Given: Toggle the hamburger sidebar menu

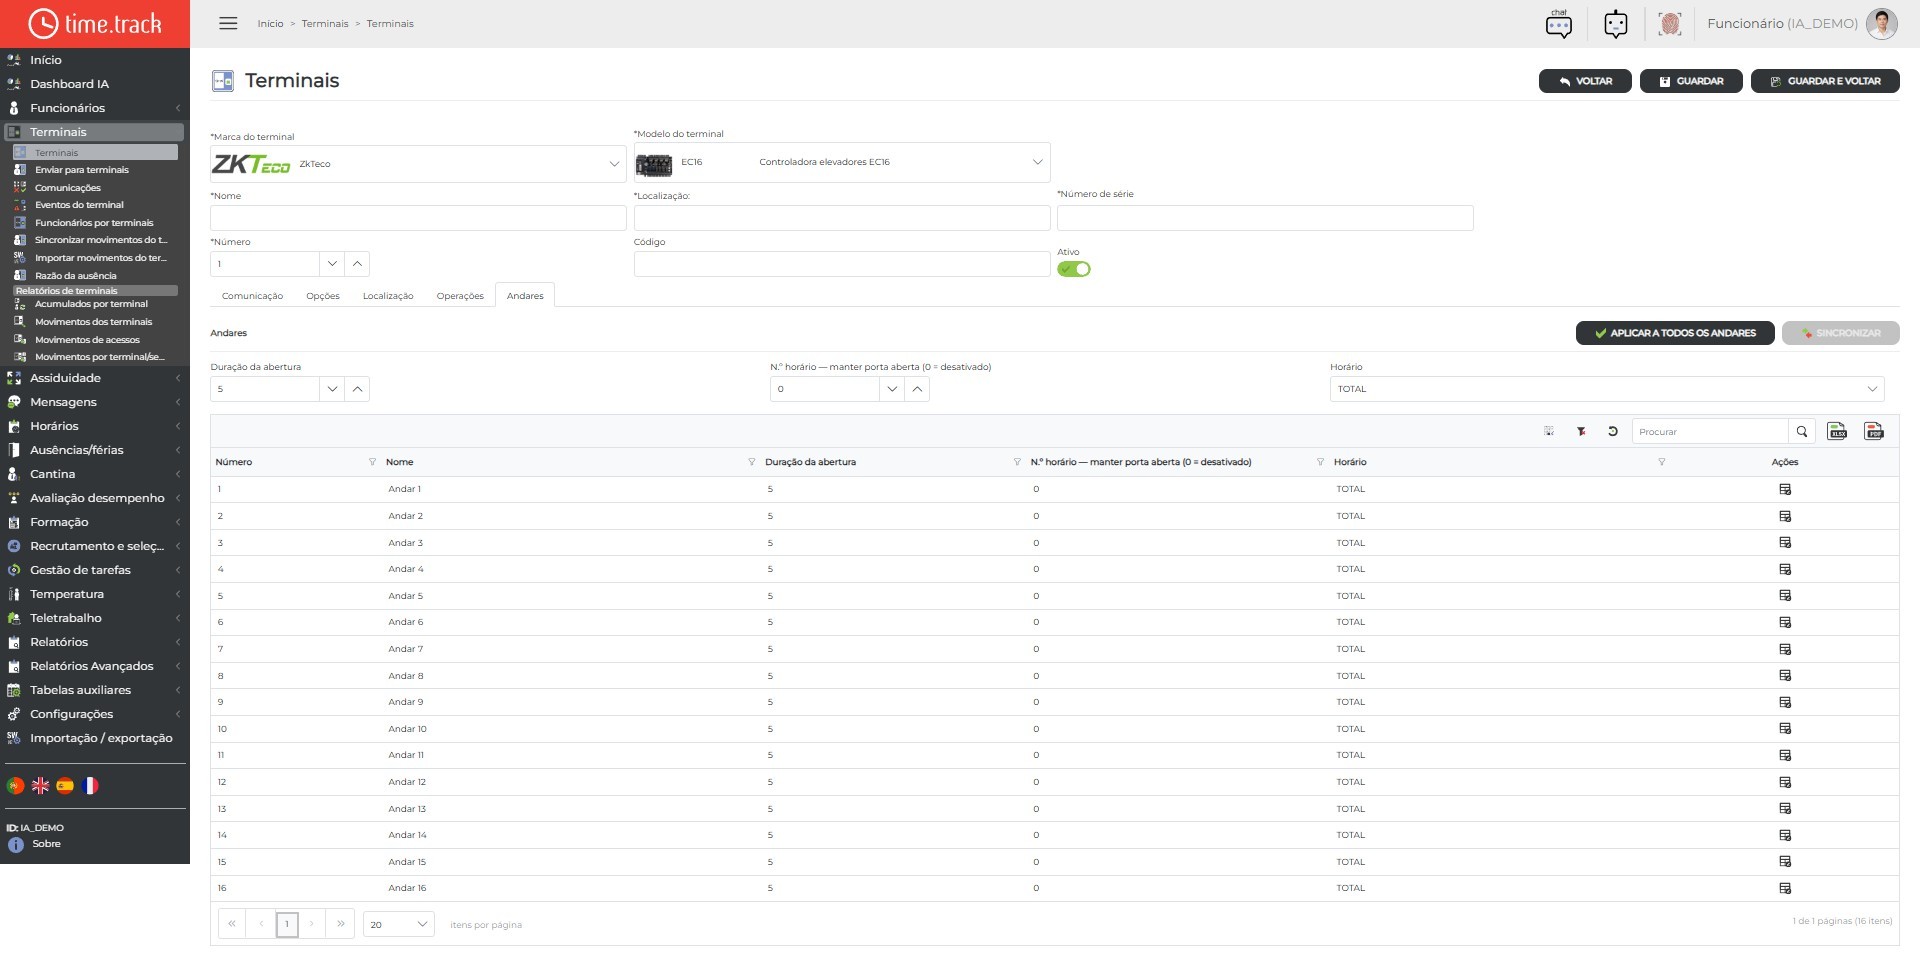Looking at the screenshot, I should (x=228, y=23).
